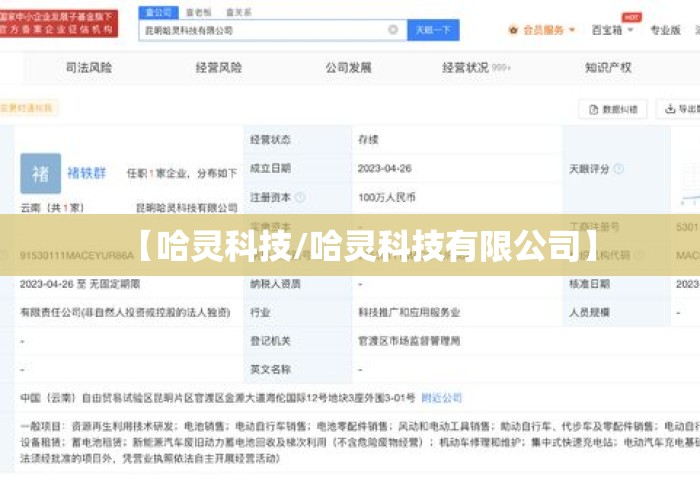The image size is (700, 490).
Task: Select the 2023-04-26 establishment date value
Action: click(384, 168)
